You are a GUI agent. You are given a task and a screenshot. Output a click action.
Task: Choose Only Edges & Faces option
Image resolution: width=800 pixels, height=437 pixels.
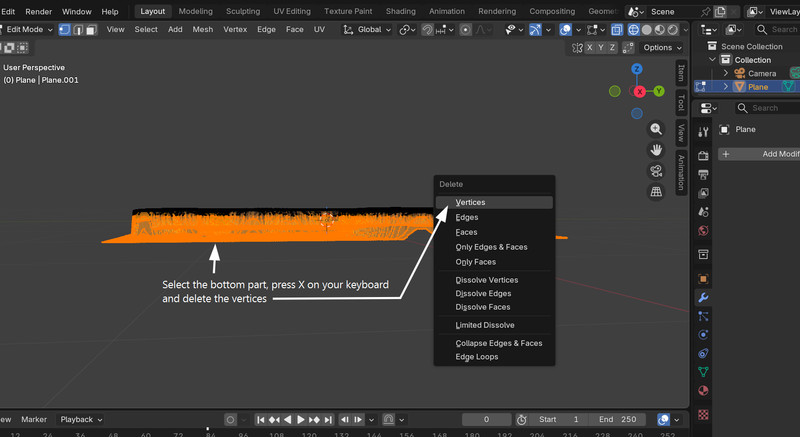tap(494, 247)
